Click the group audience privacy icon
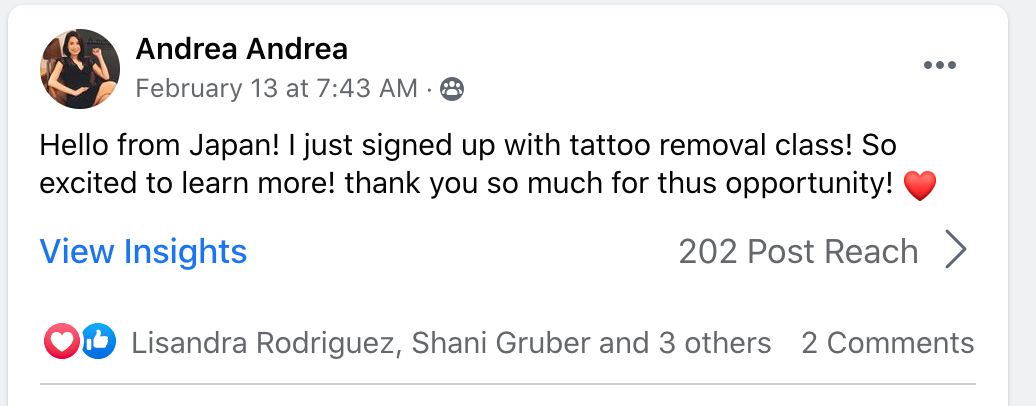Image resolution: width=1036 pixels, height=406 pixels. (x=452, y=89)
